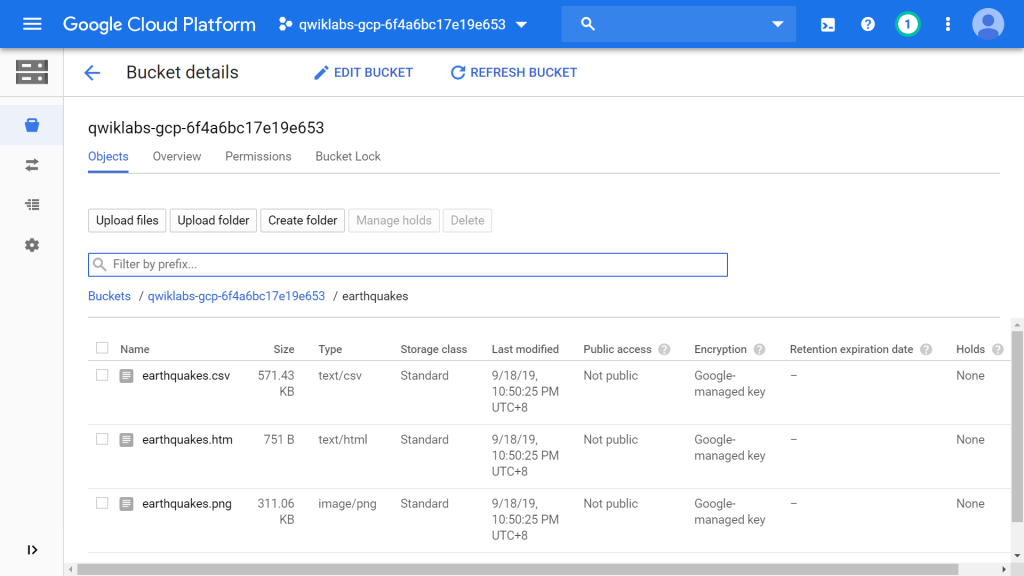Viewport: 1024px width, 576px height.
Task: Click the scroll down arrow
Action: tap(1017, 556)
